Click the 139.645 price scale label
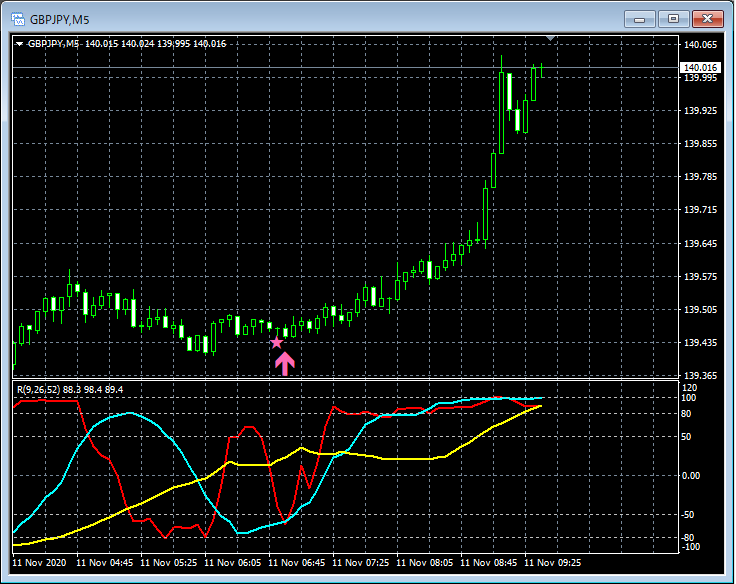736x584 pixels. (700, 243)
